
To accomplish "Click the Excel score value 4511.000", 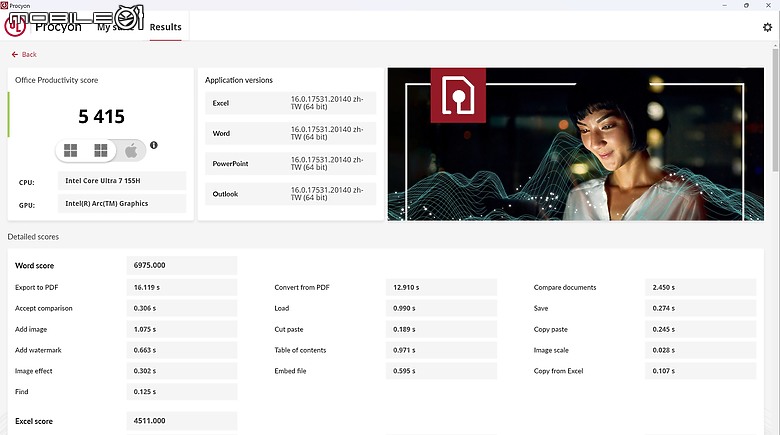I will (182, 421).
